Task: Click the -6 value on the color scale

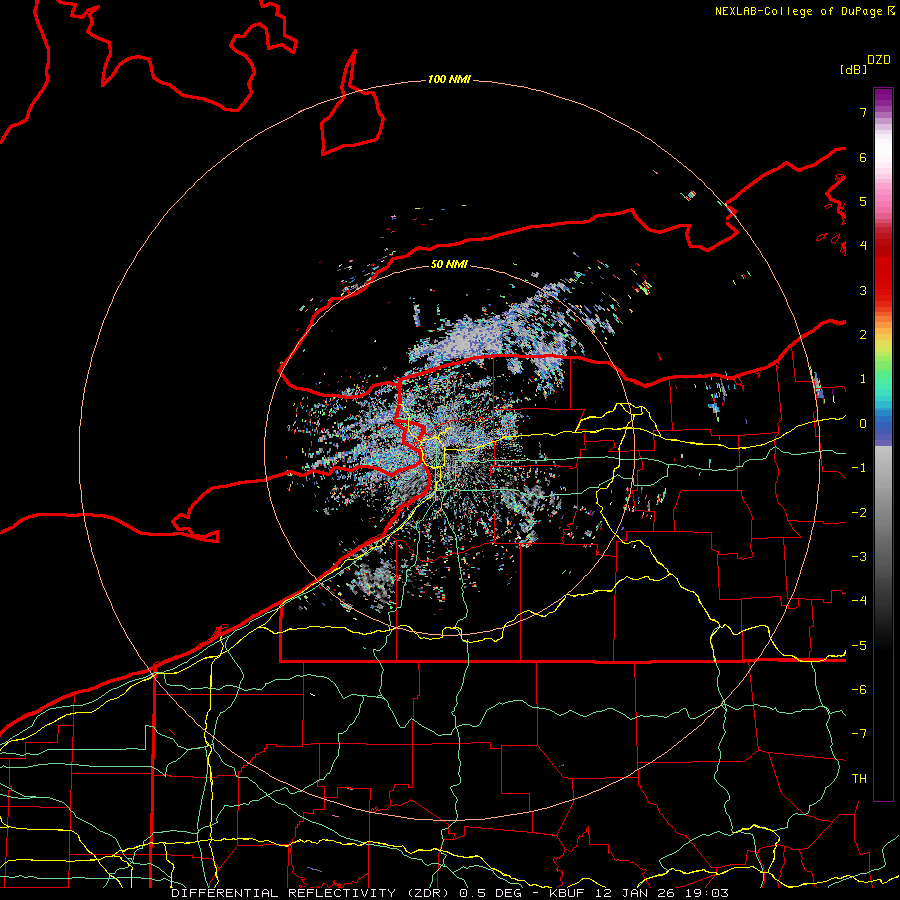Action: click(x=859, y=690)
